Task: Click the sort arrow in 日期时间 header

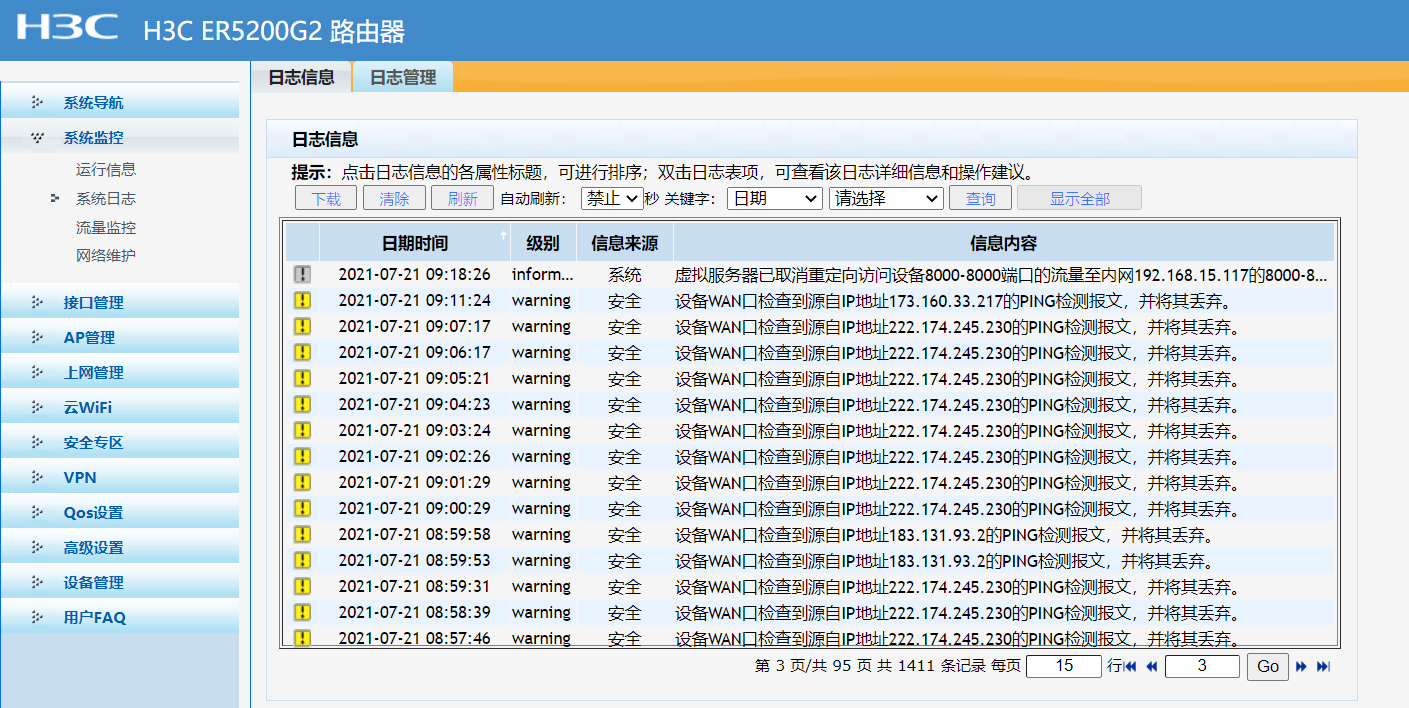Action: coord(503,235)
